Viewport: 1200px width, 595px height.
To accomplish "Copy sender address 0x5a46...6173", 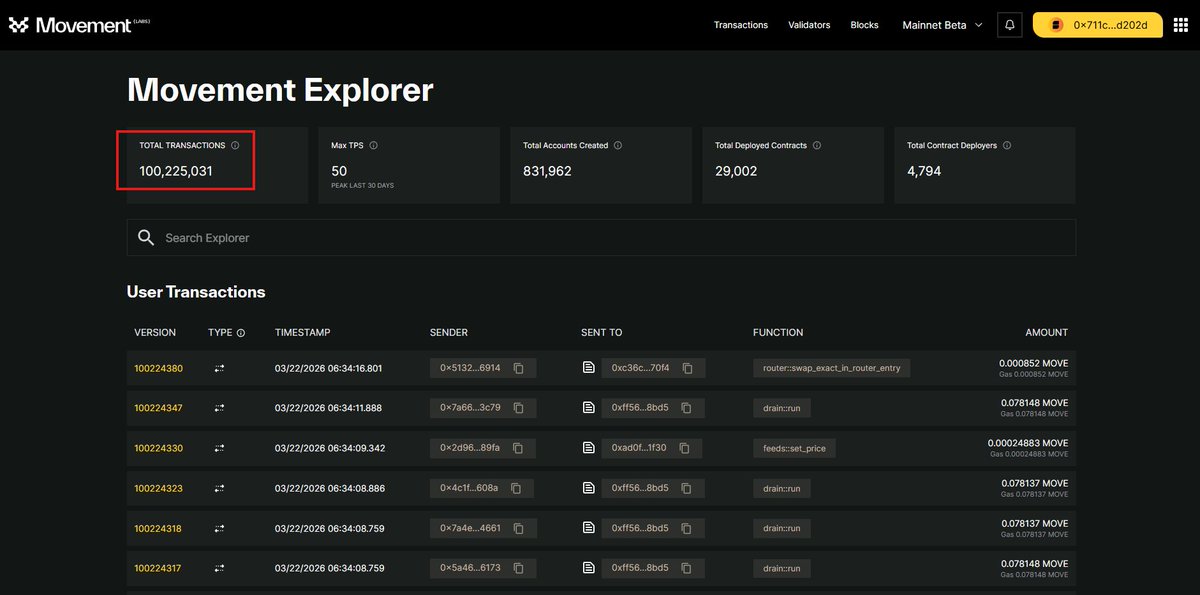I will pyautogui.click(x=519, y=568).
